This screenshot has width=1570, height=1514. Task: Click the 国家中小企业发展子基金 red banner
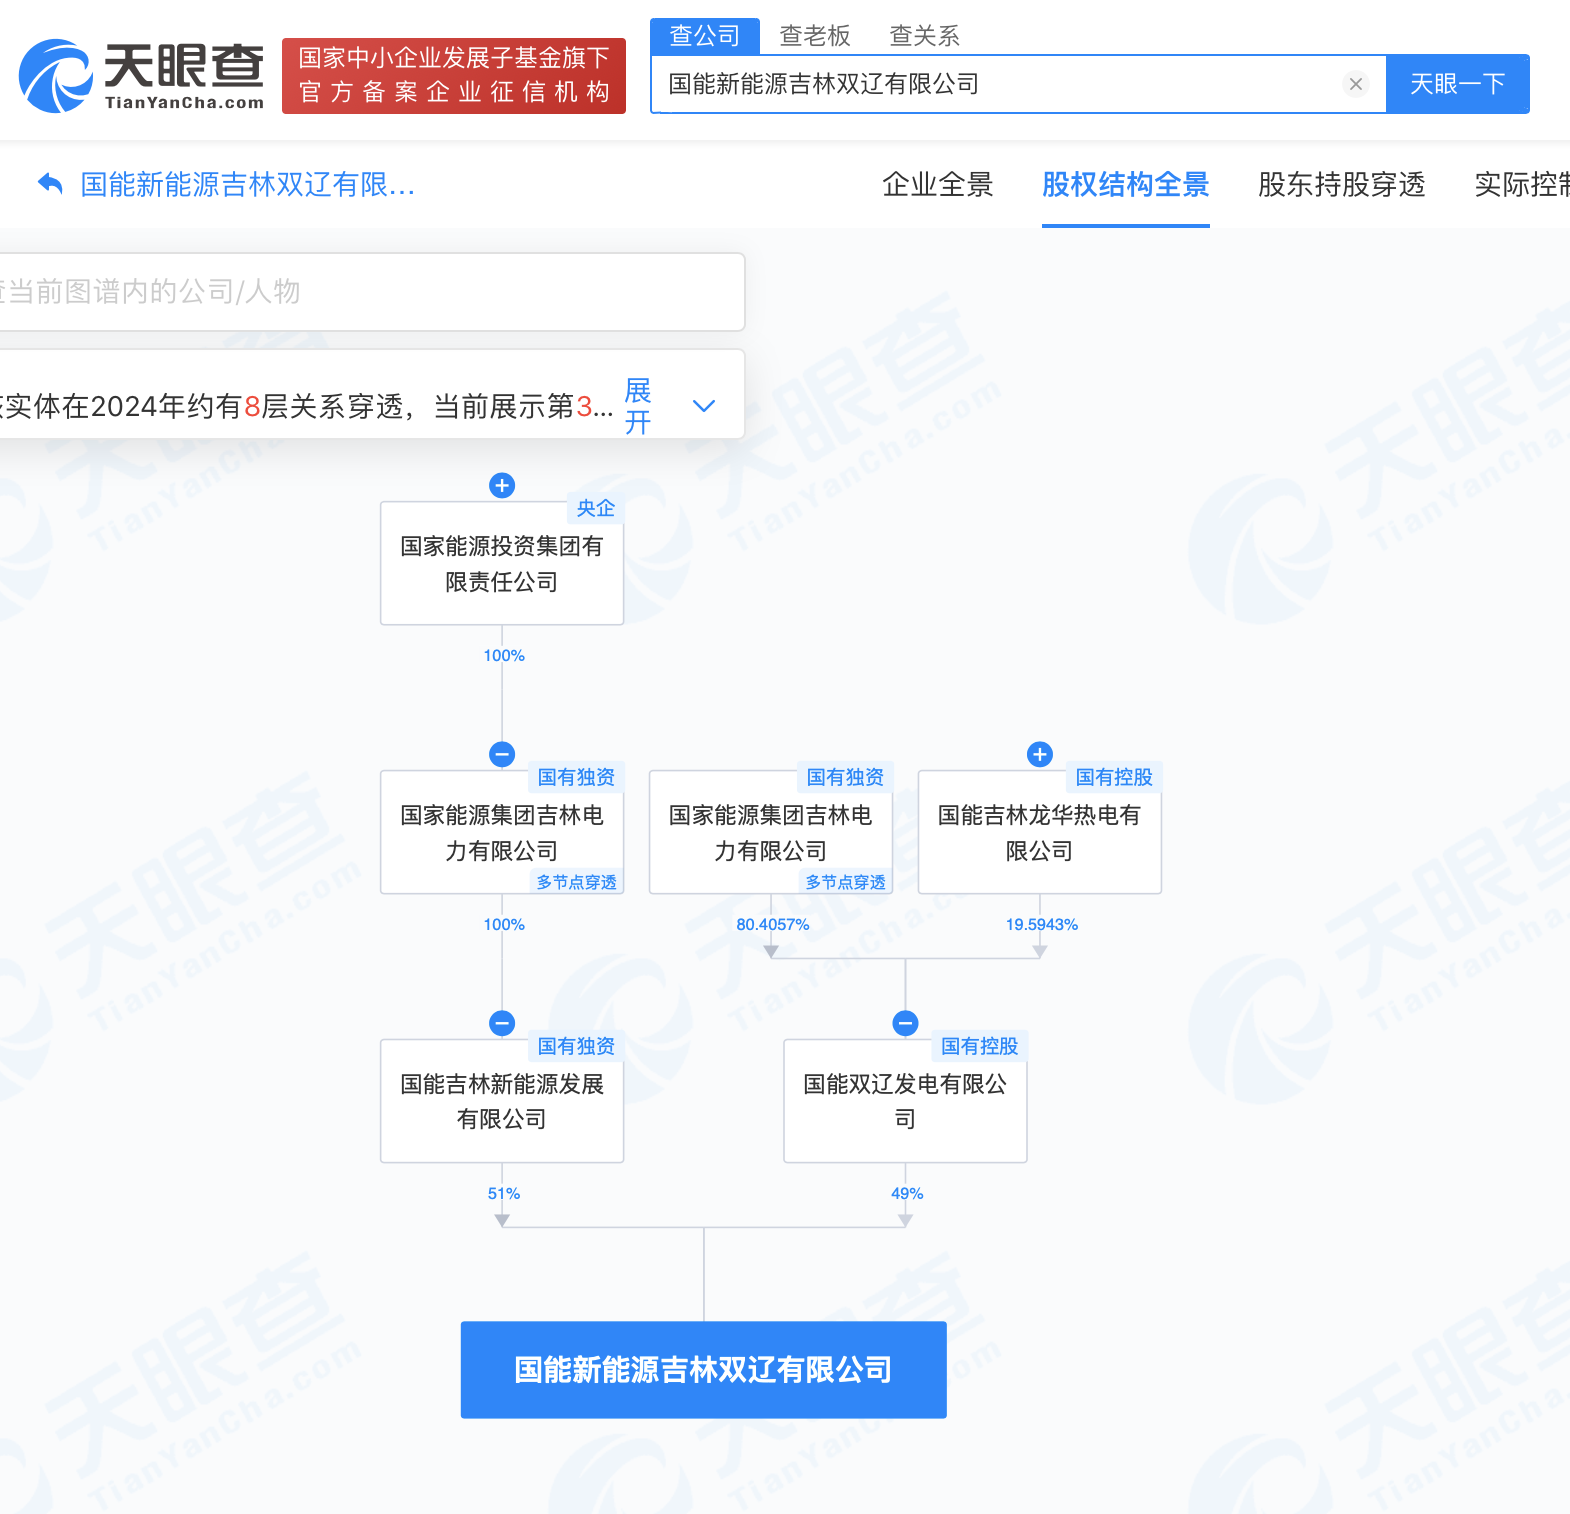click(454, 76)
